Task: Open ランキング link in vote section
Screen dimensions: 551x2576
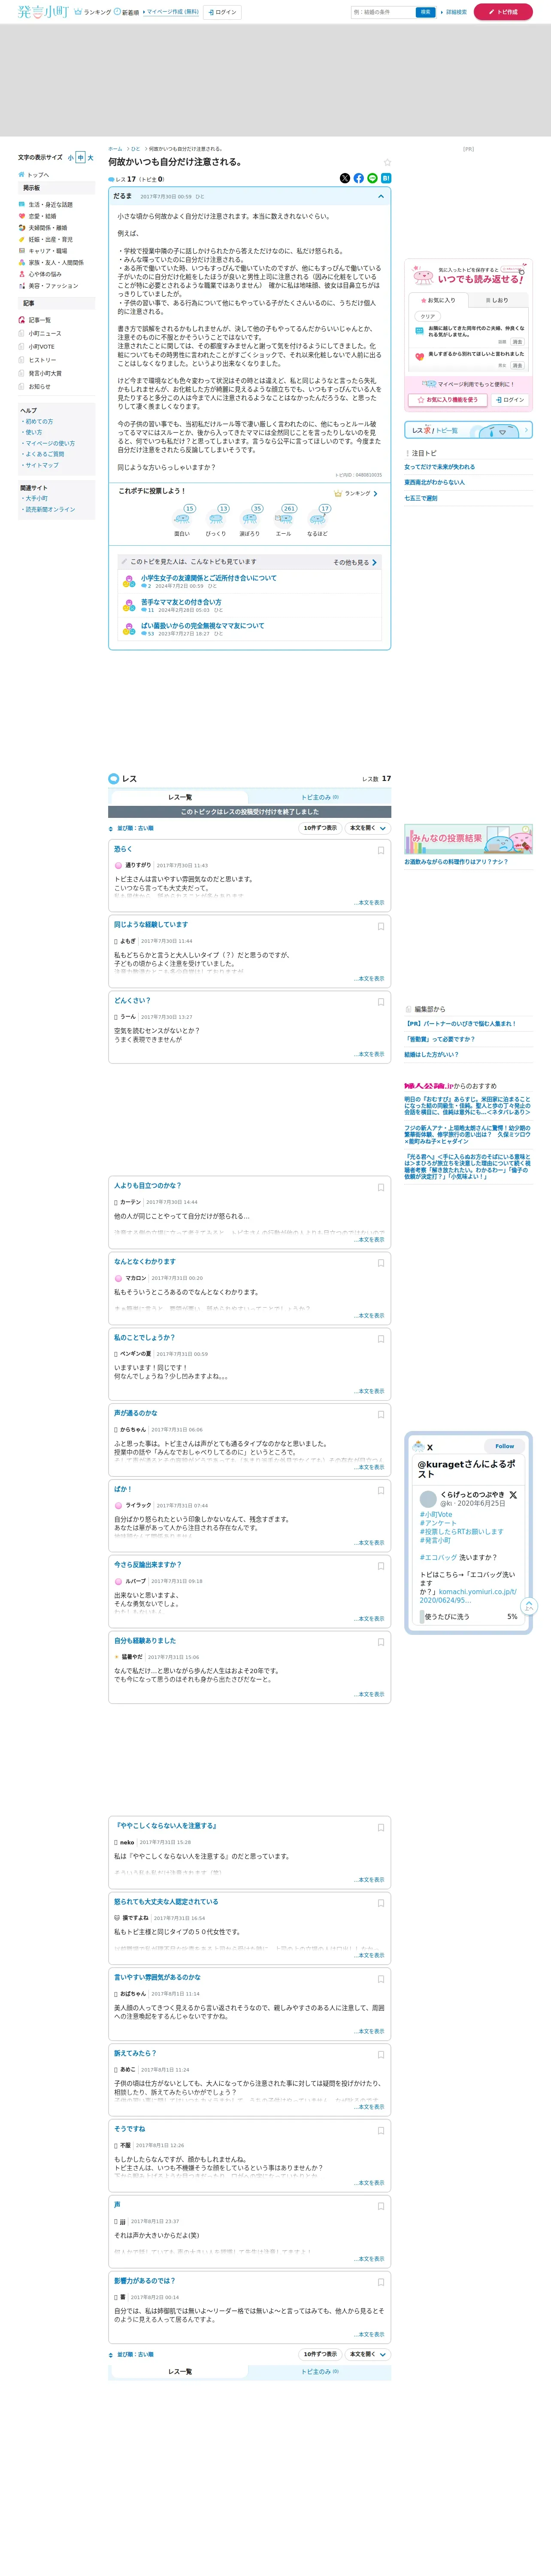Action: 356,493
